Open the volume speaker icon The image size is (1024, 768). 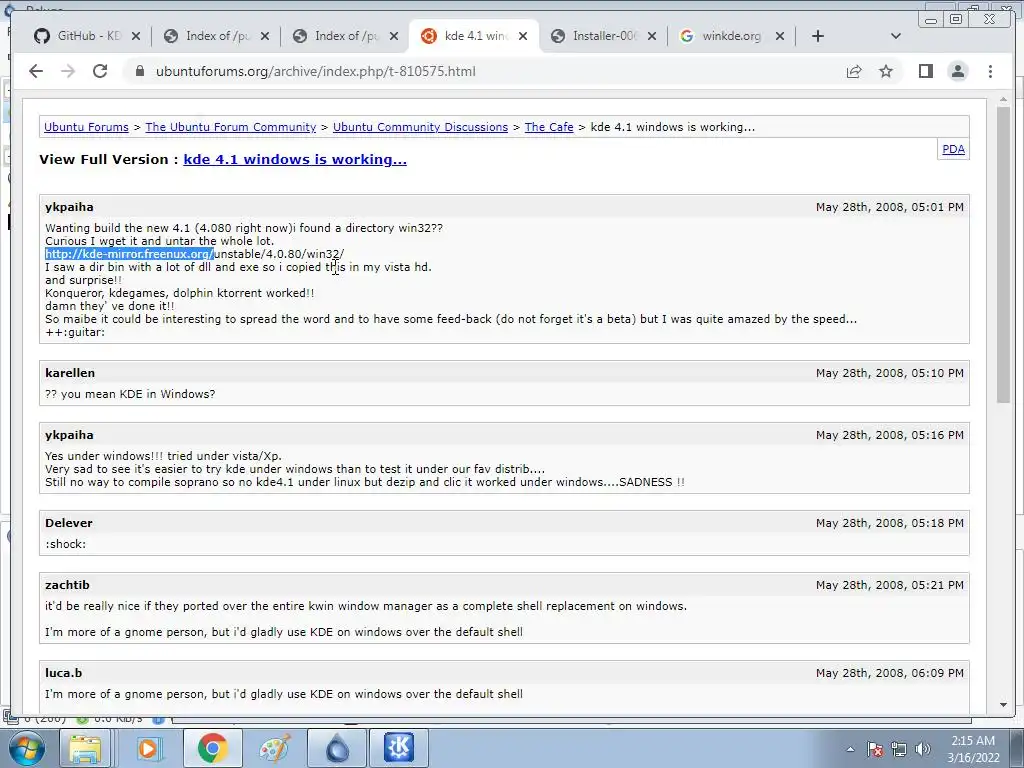(923, 749)
